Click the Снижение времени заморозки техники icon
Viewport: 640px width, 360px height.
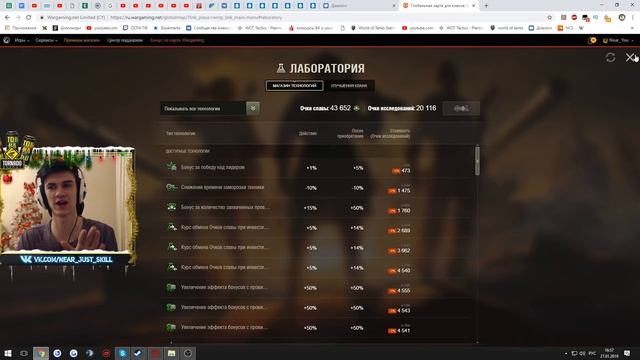point(171,187)
